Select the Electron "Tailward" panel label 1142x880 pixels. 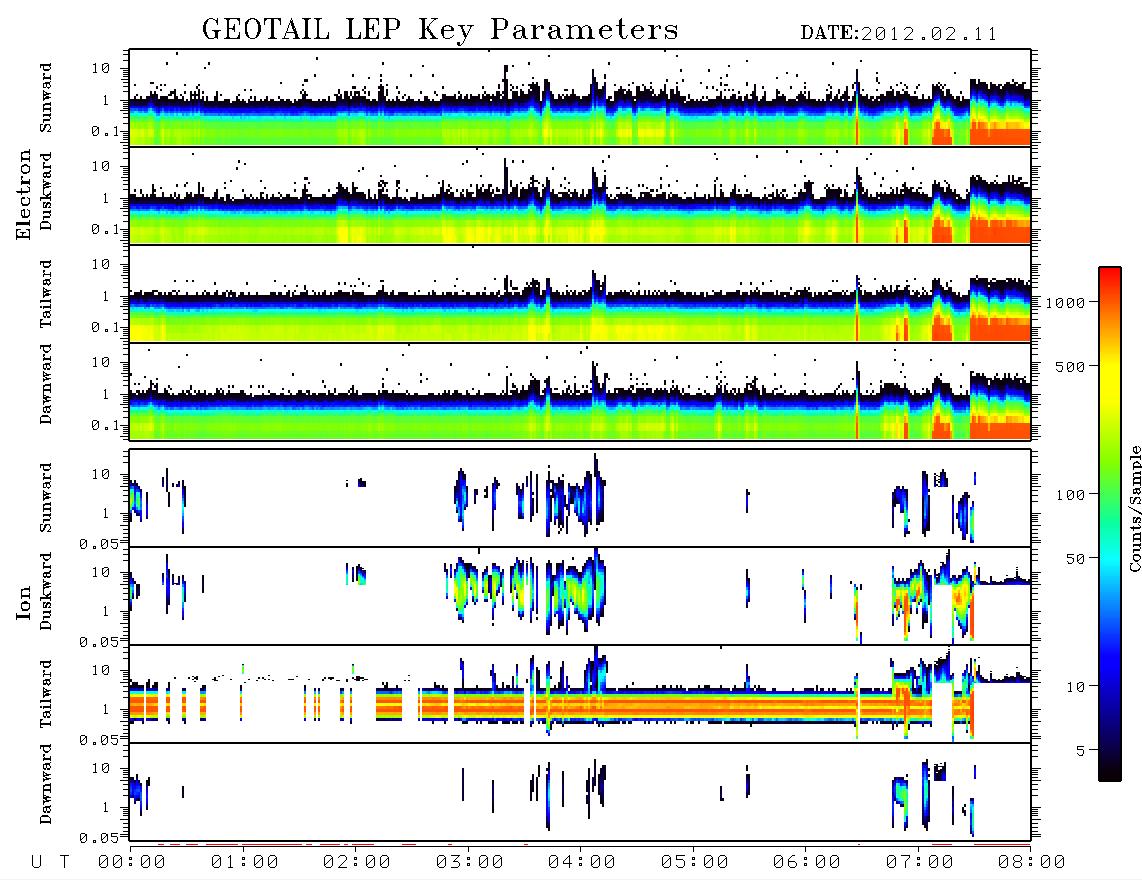(45, 294)
